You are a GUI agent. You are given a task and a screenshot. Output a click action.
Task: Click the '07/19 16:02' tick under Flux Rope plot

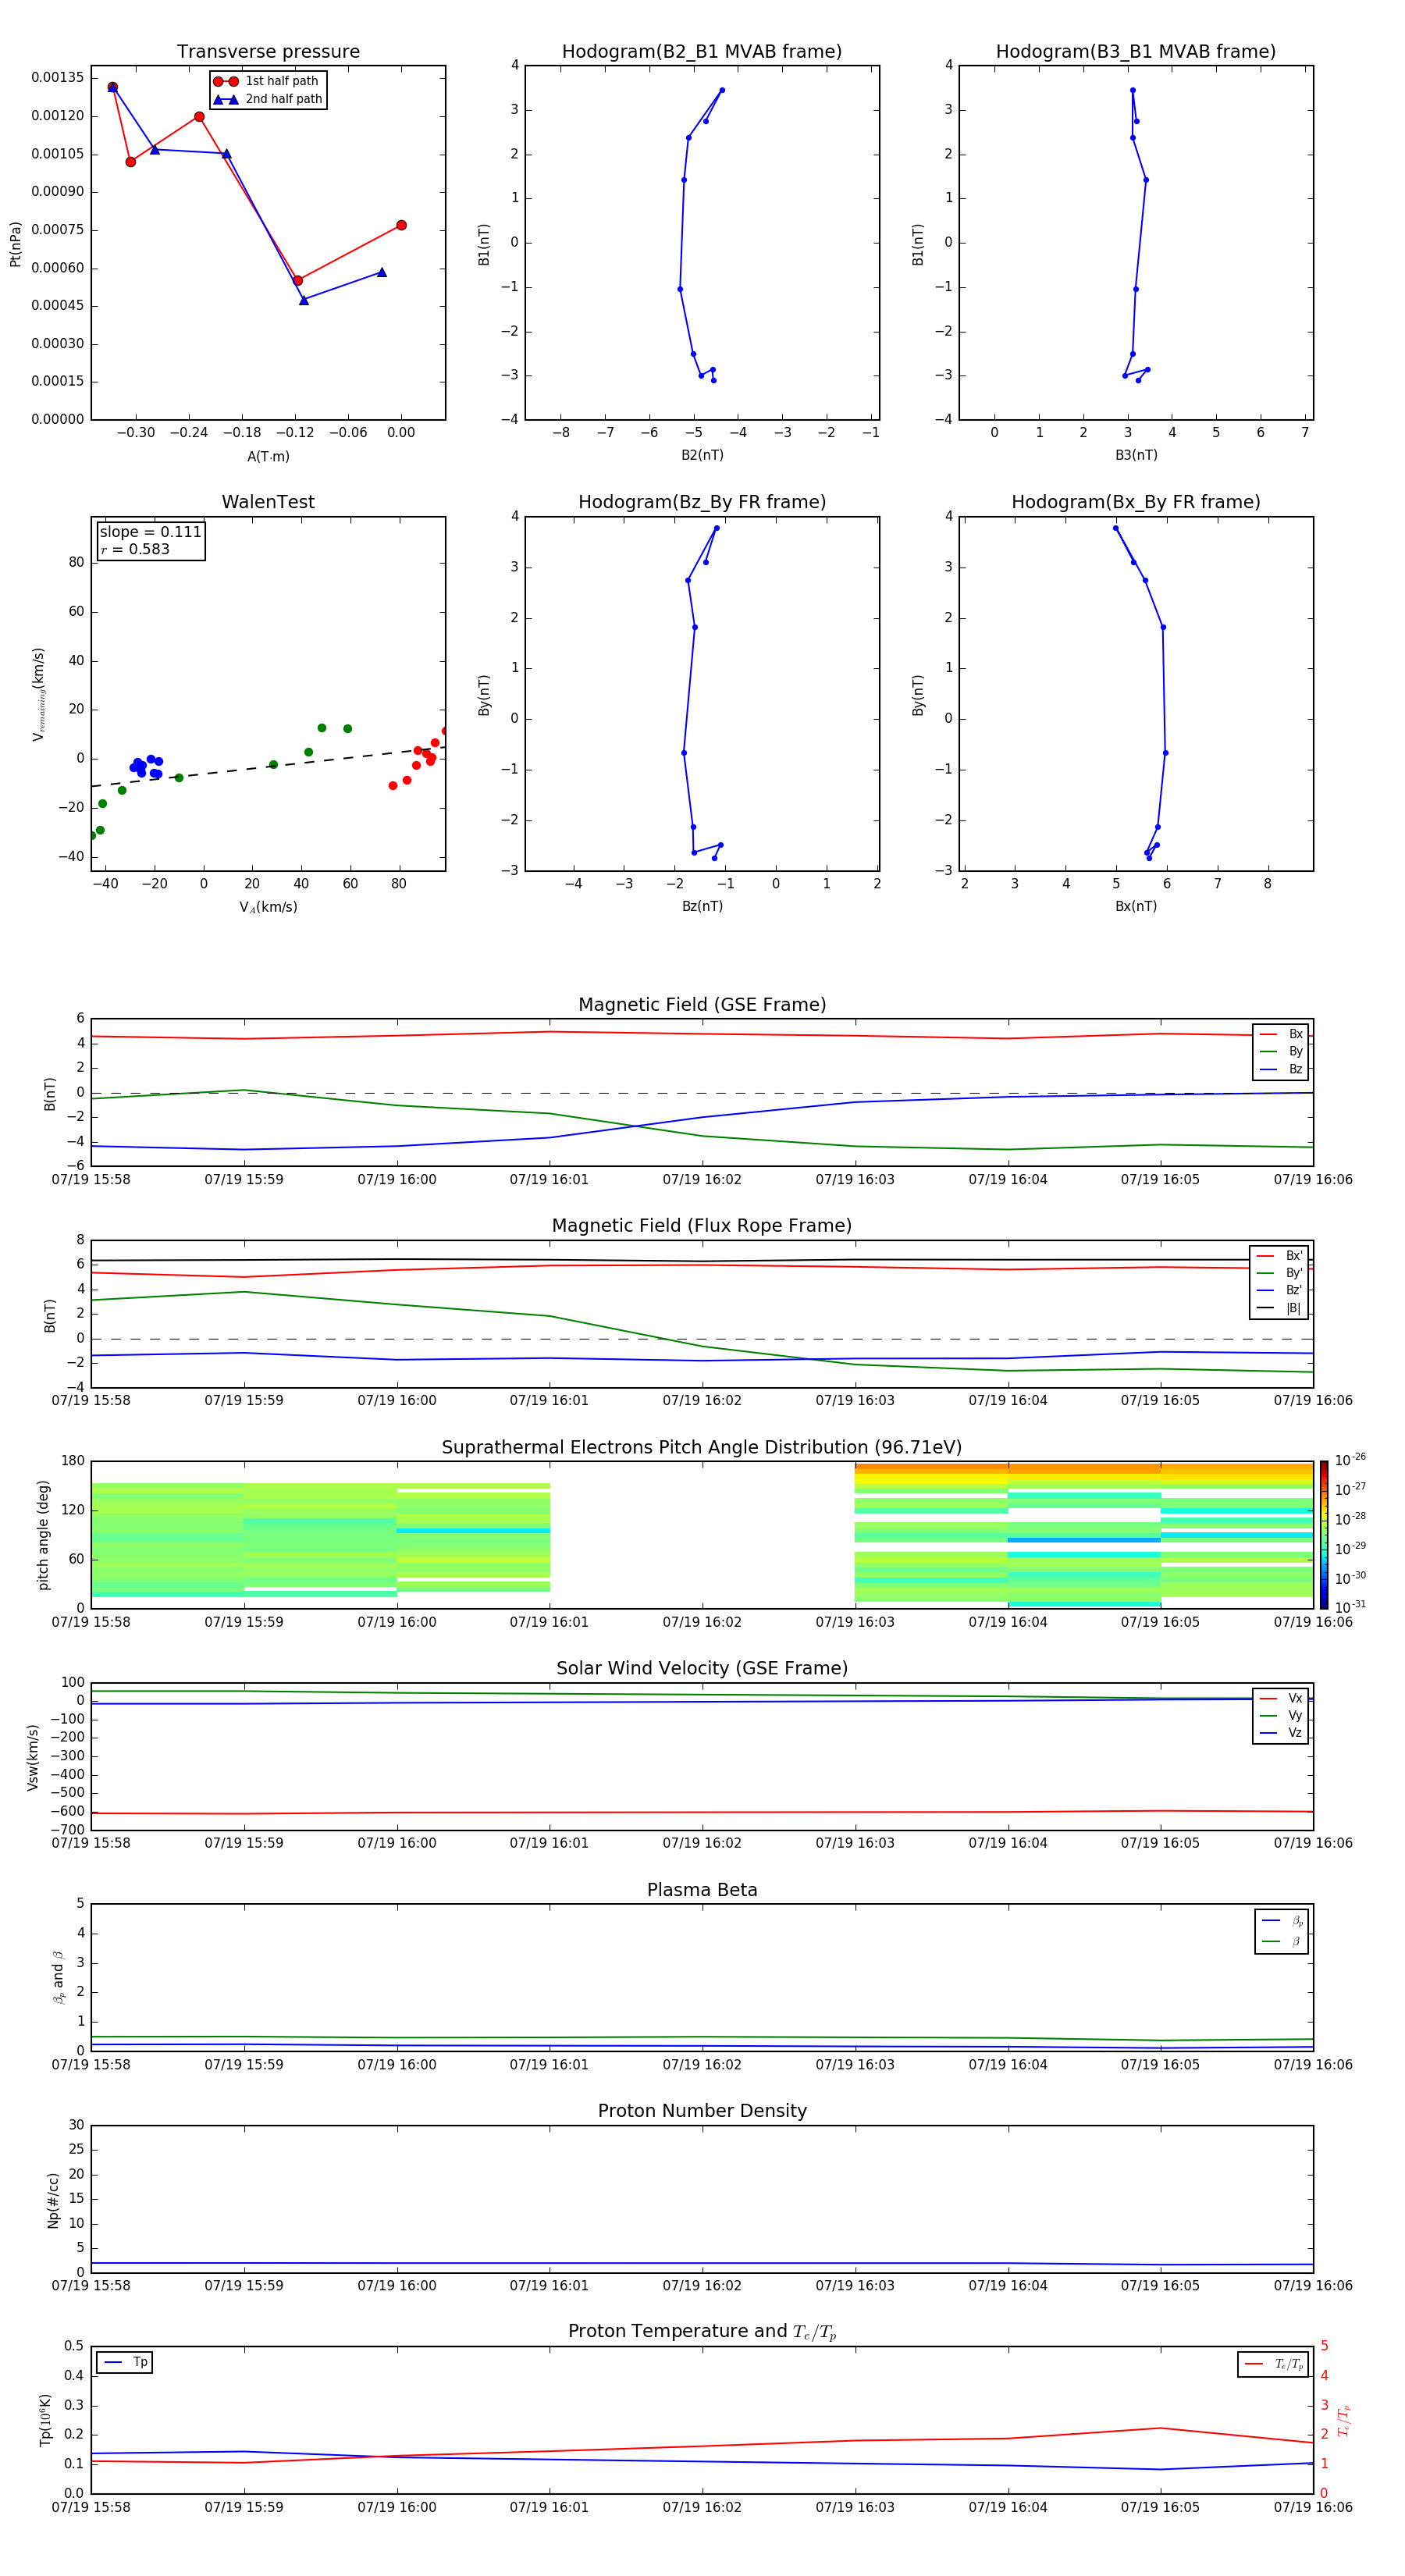(702, 1401)
